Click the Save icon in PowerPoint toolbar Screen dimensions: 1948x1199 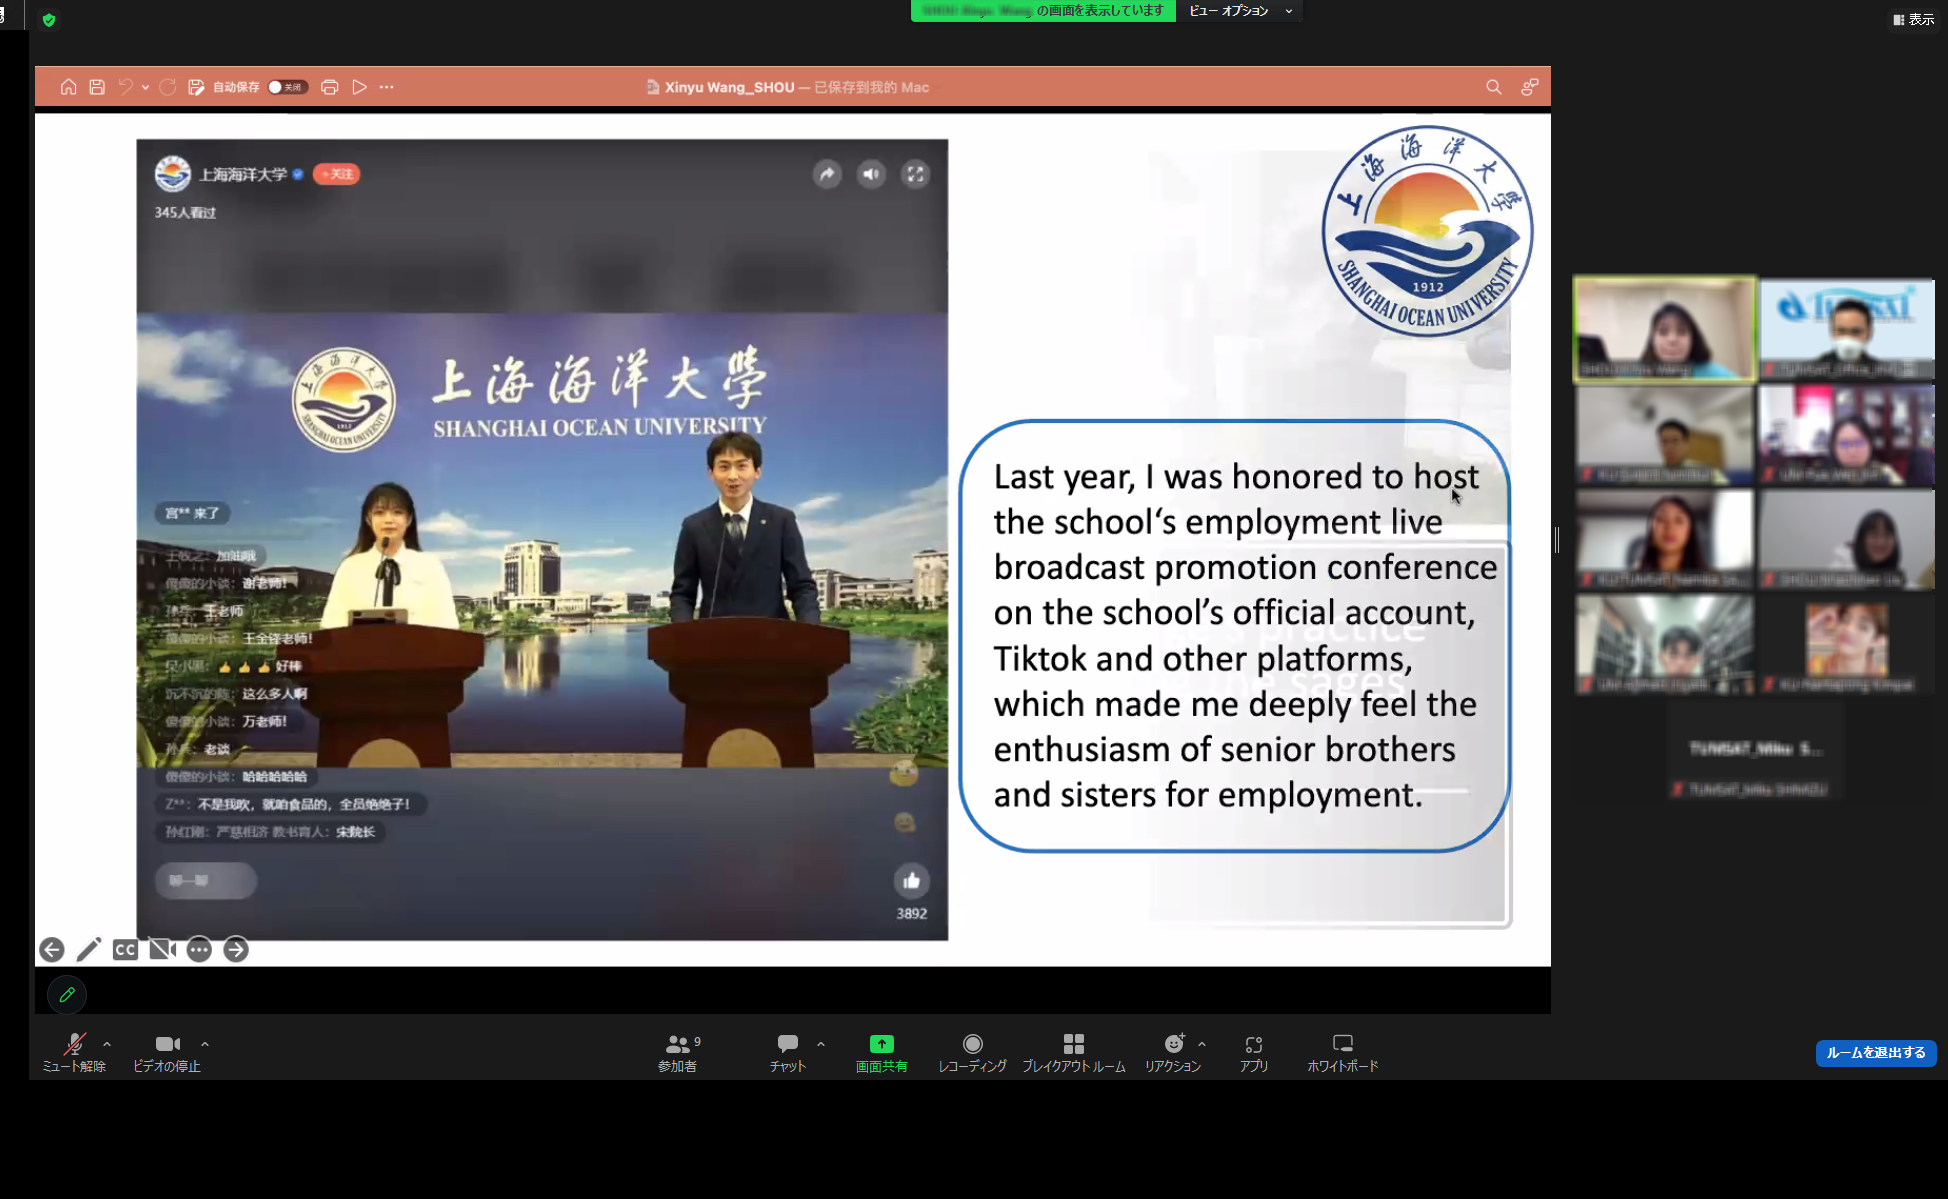tap(97, 87)
